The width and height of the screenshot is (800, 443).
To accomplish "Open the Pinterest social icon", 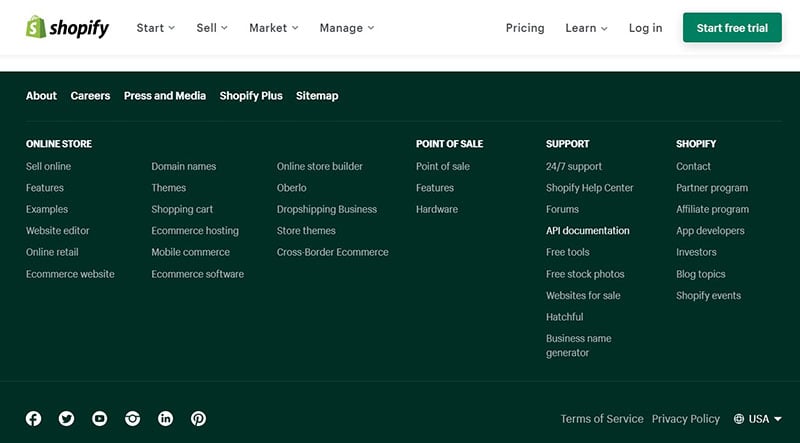I will coord(198,419).
